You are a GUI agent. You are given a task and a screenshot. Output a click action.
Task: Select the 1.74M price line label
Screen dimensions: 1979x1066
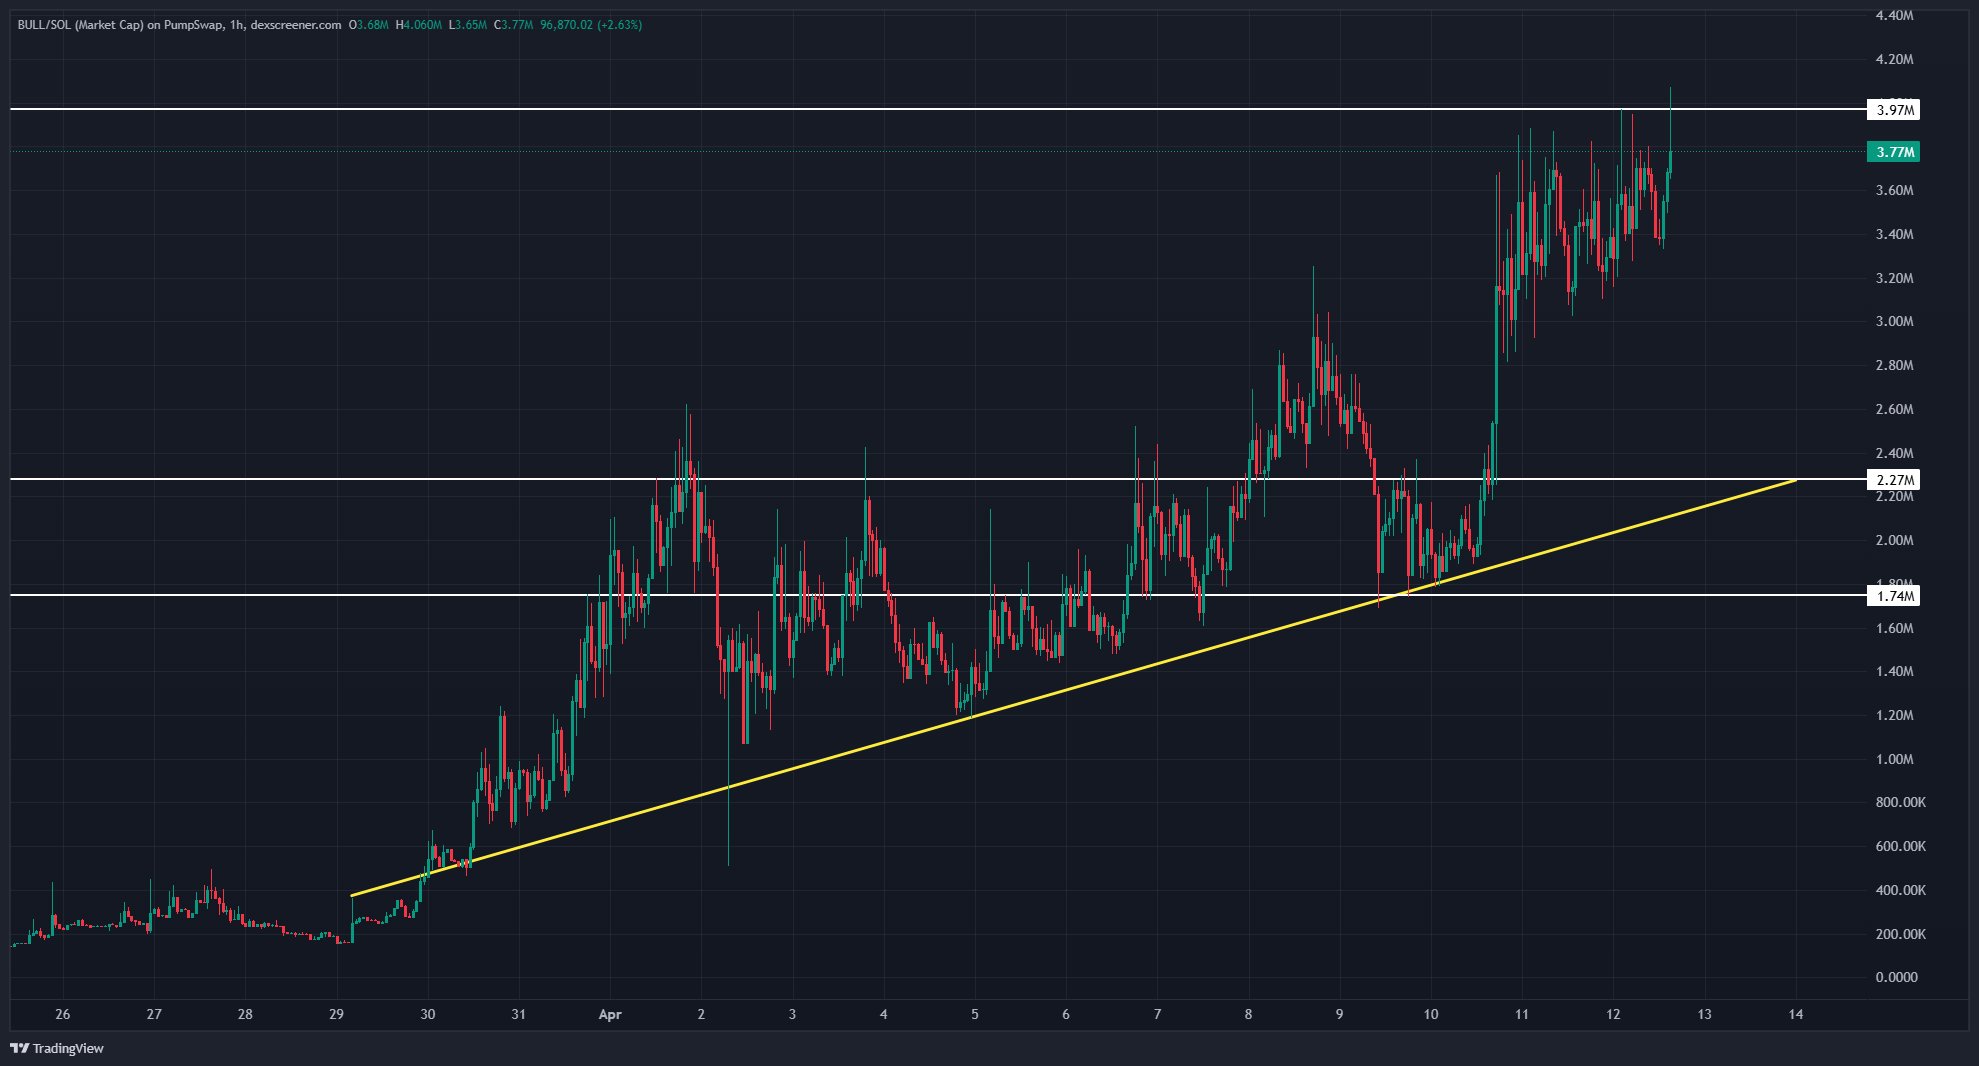[x=1893, y=596]
